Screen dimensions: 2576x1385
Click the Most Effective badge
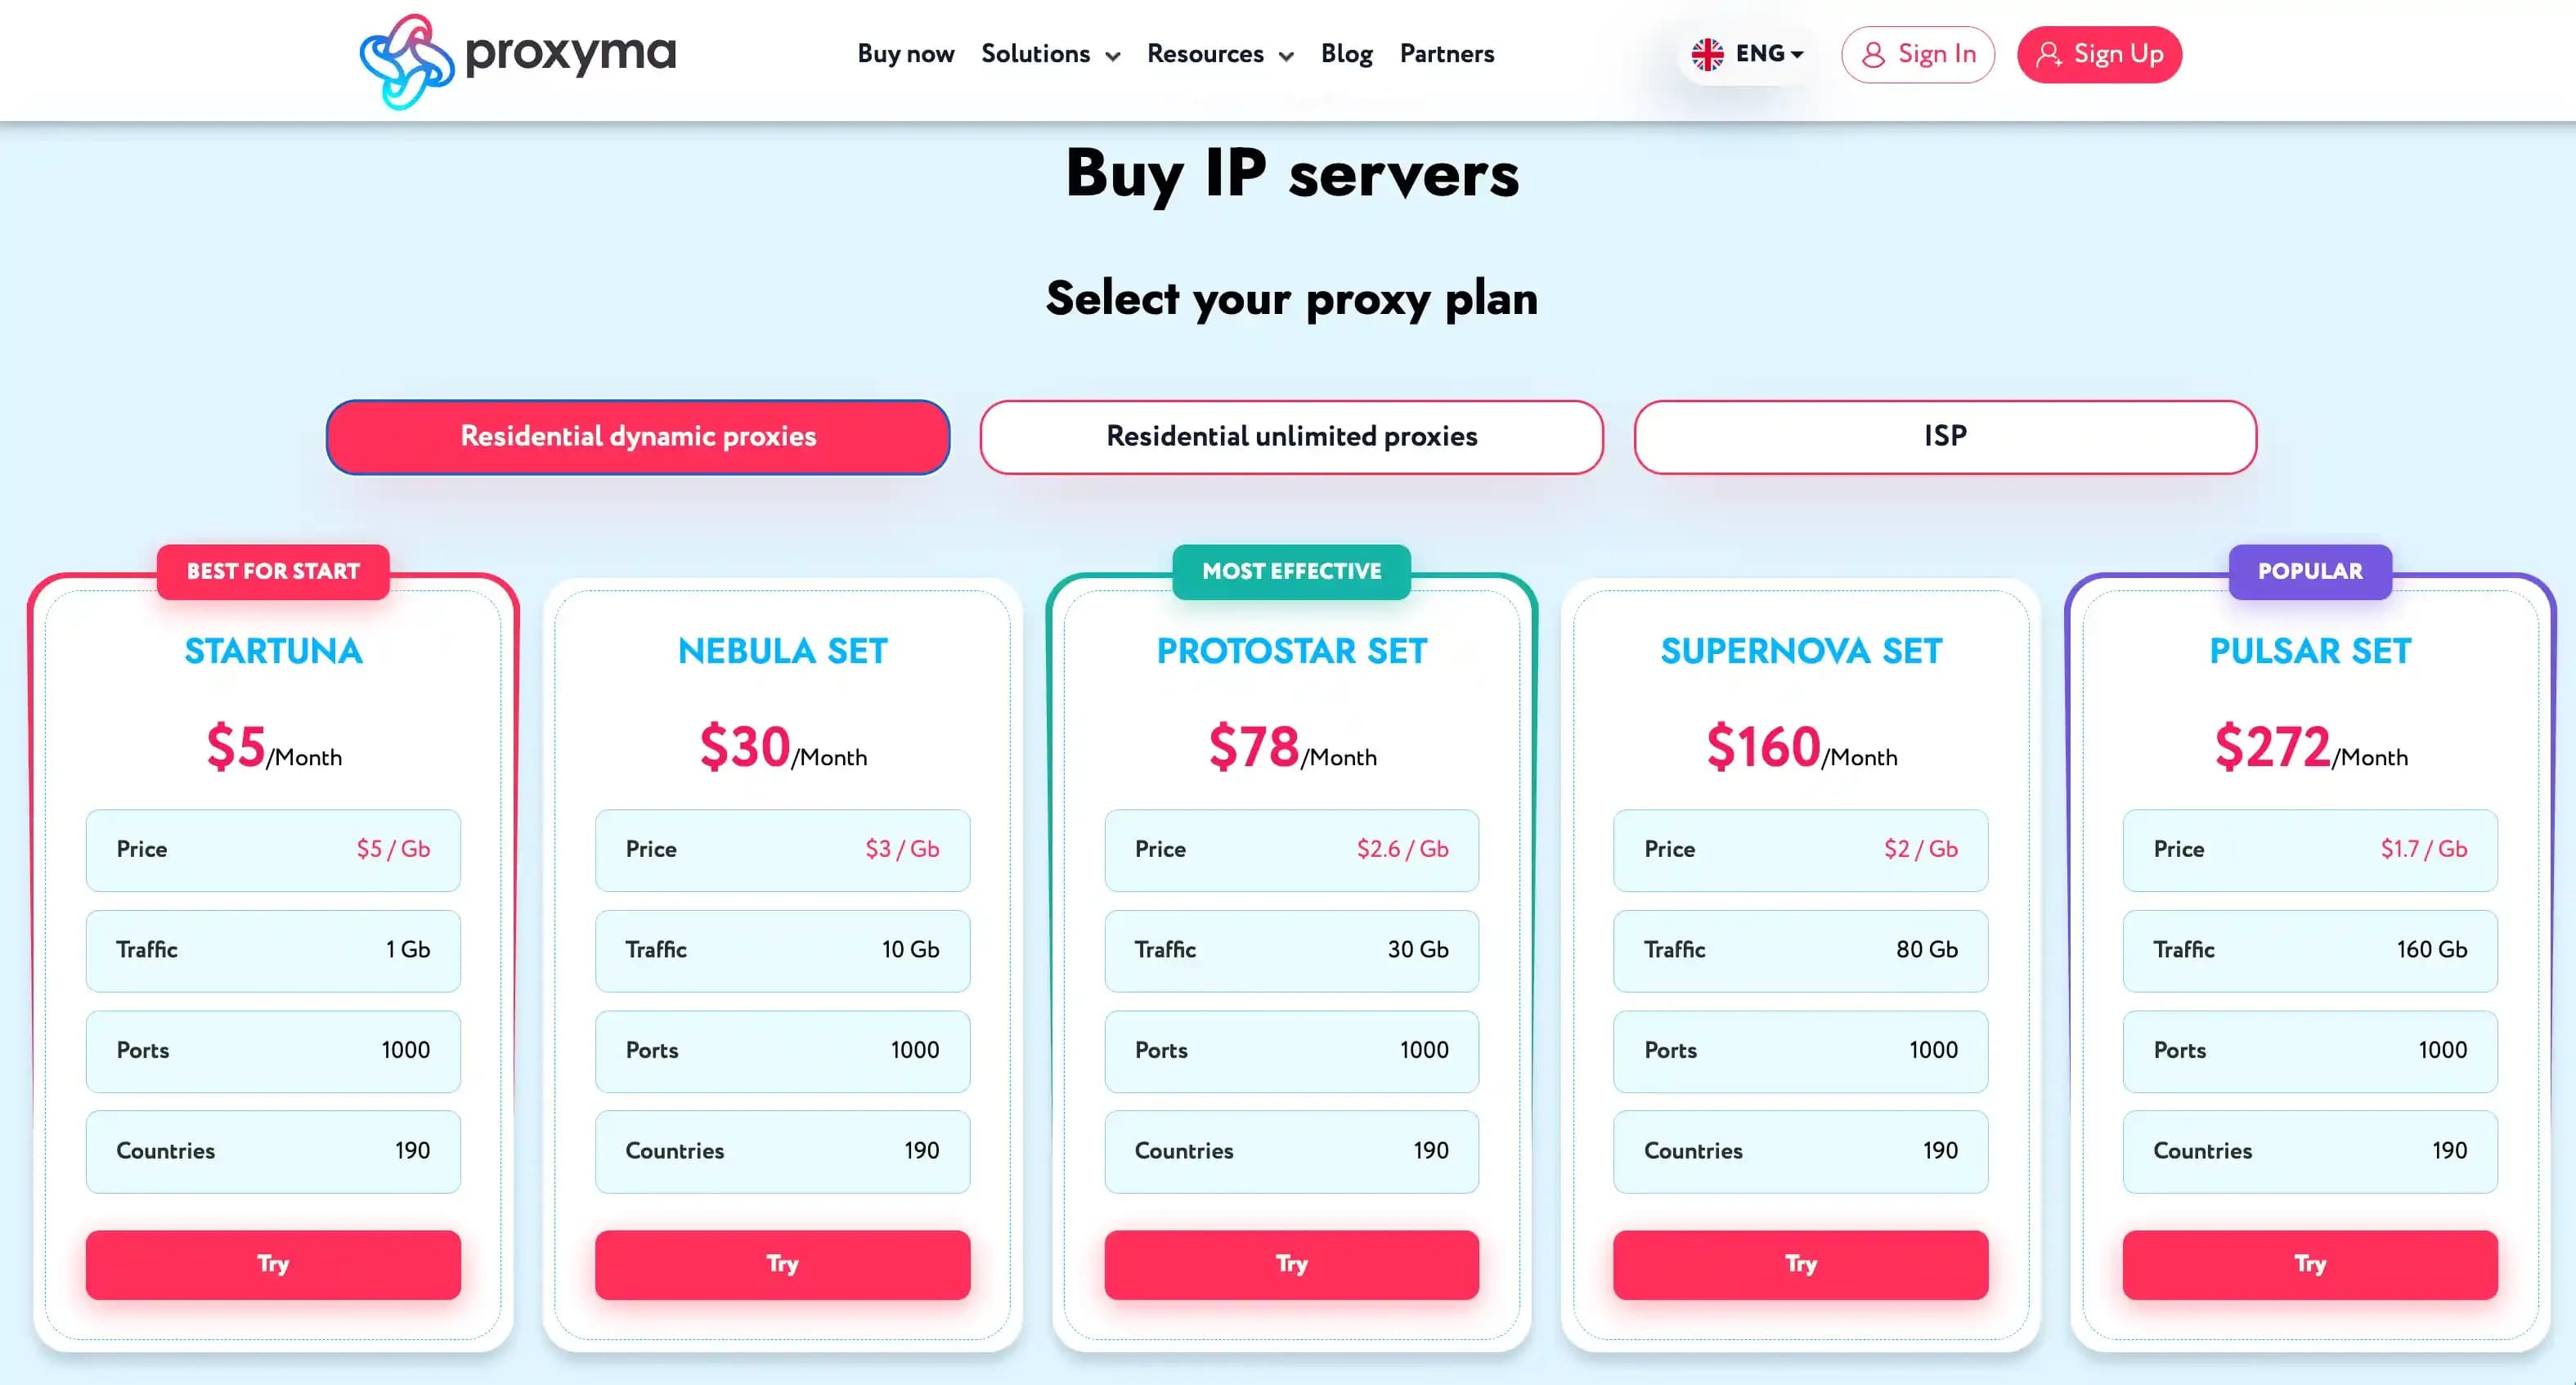[1291, 571]
